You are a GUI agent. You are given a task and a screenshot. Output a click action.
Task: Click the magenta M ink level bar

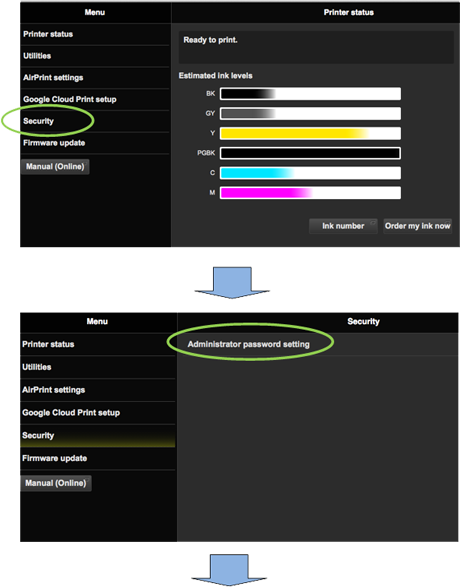tap(310, 193)
